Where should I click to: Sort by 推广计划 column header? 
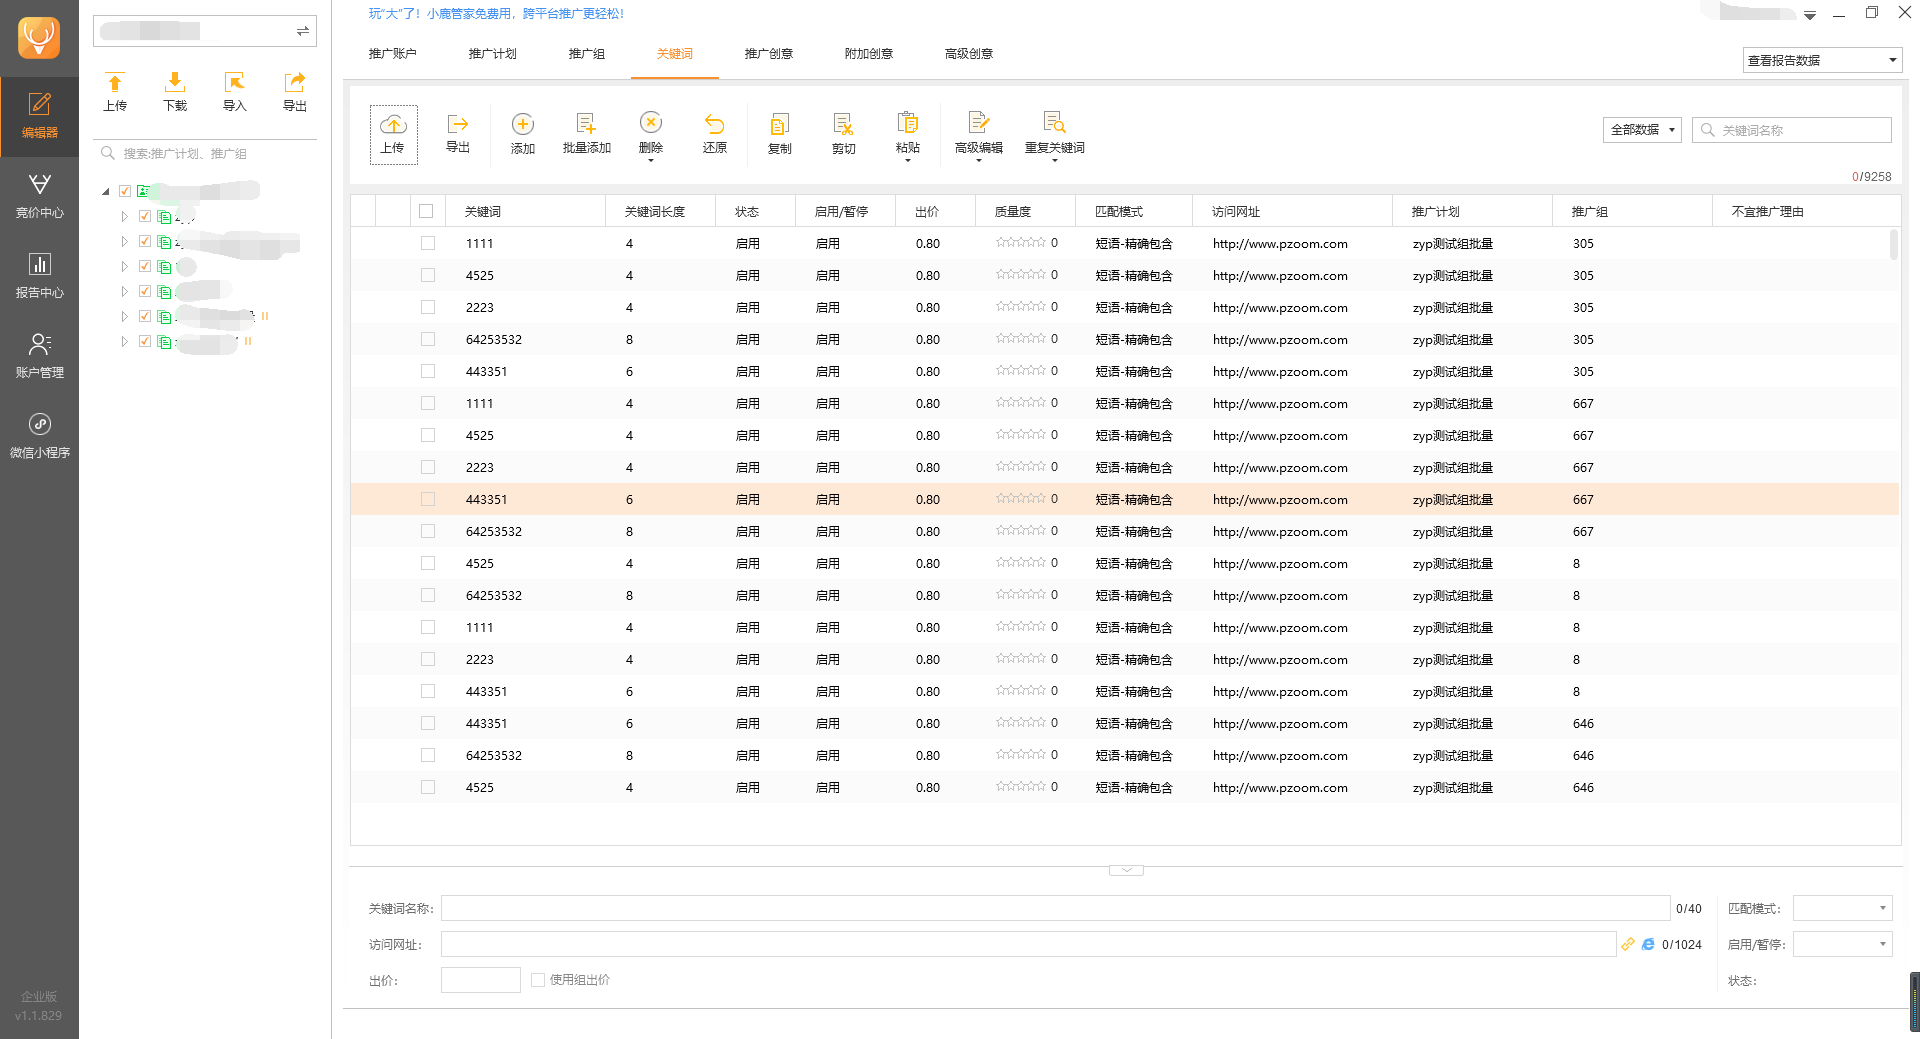point(1473,211)
